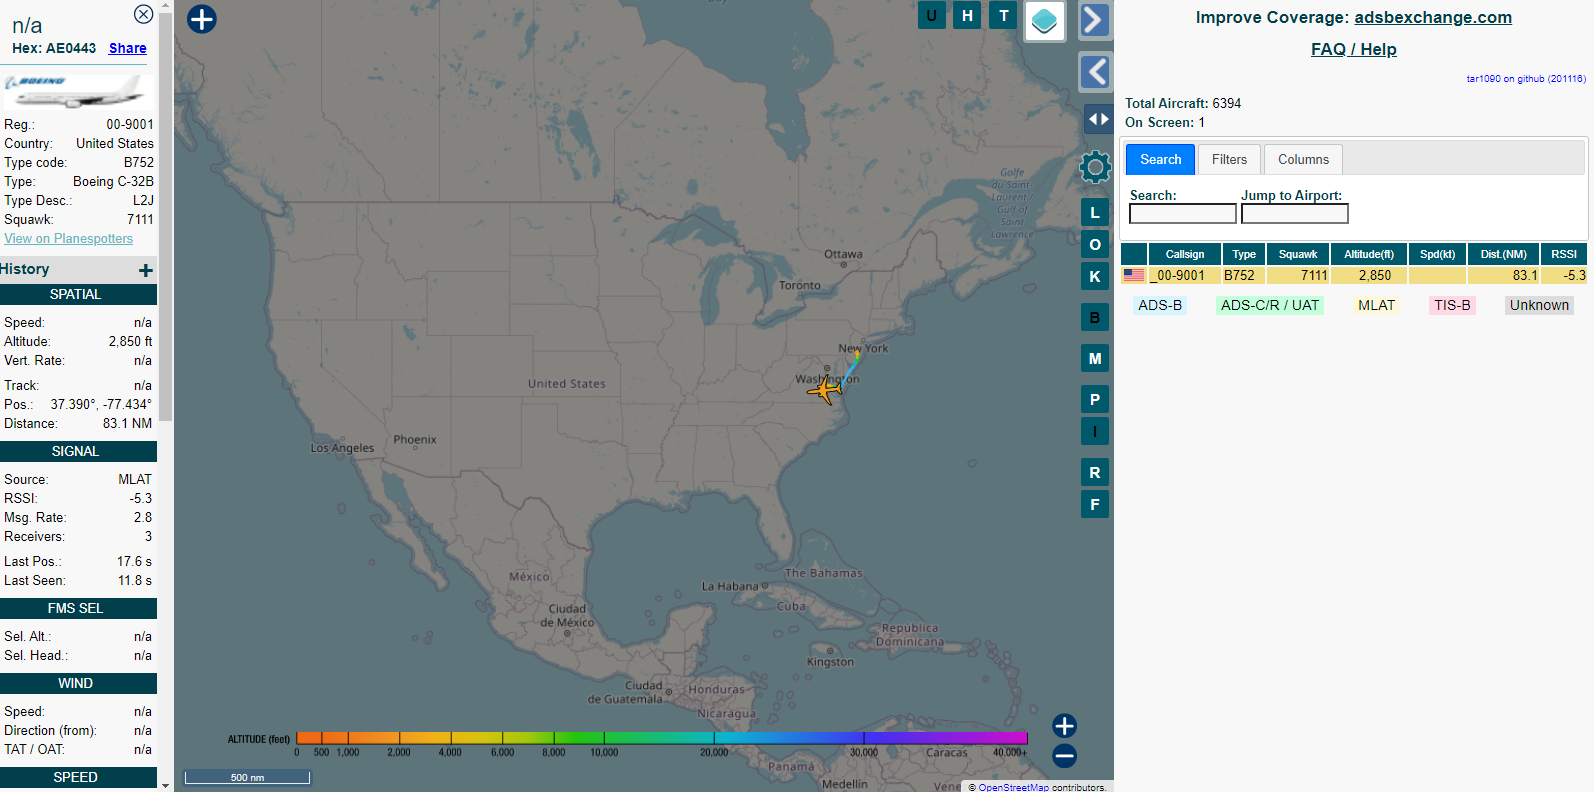Toggle the F map button
The image size is (1594, 792).
[1095, 504]
